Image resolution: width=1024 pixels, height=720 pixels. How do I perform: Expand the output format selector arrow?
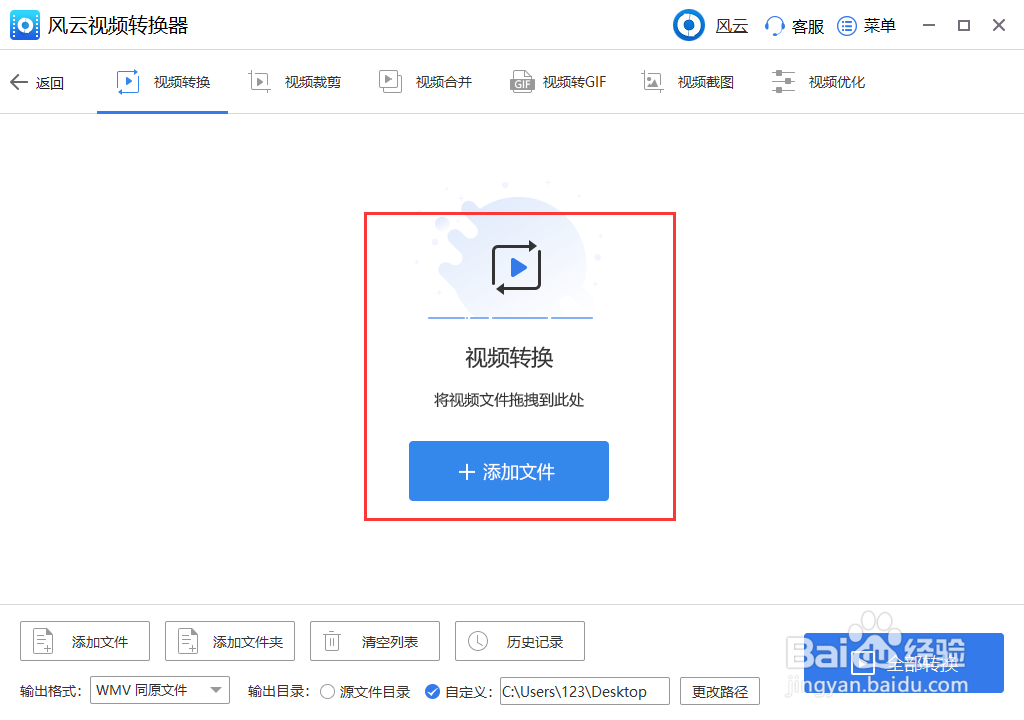[x=215, y=690]
